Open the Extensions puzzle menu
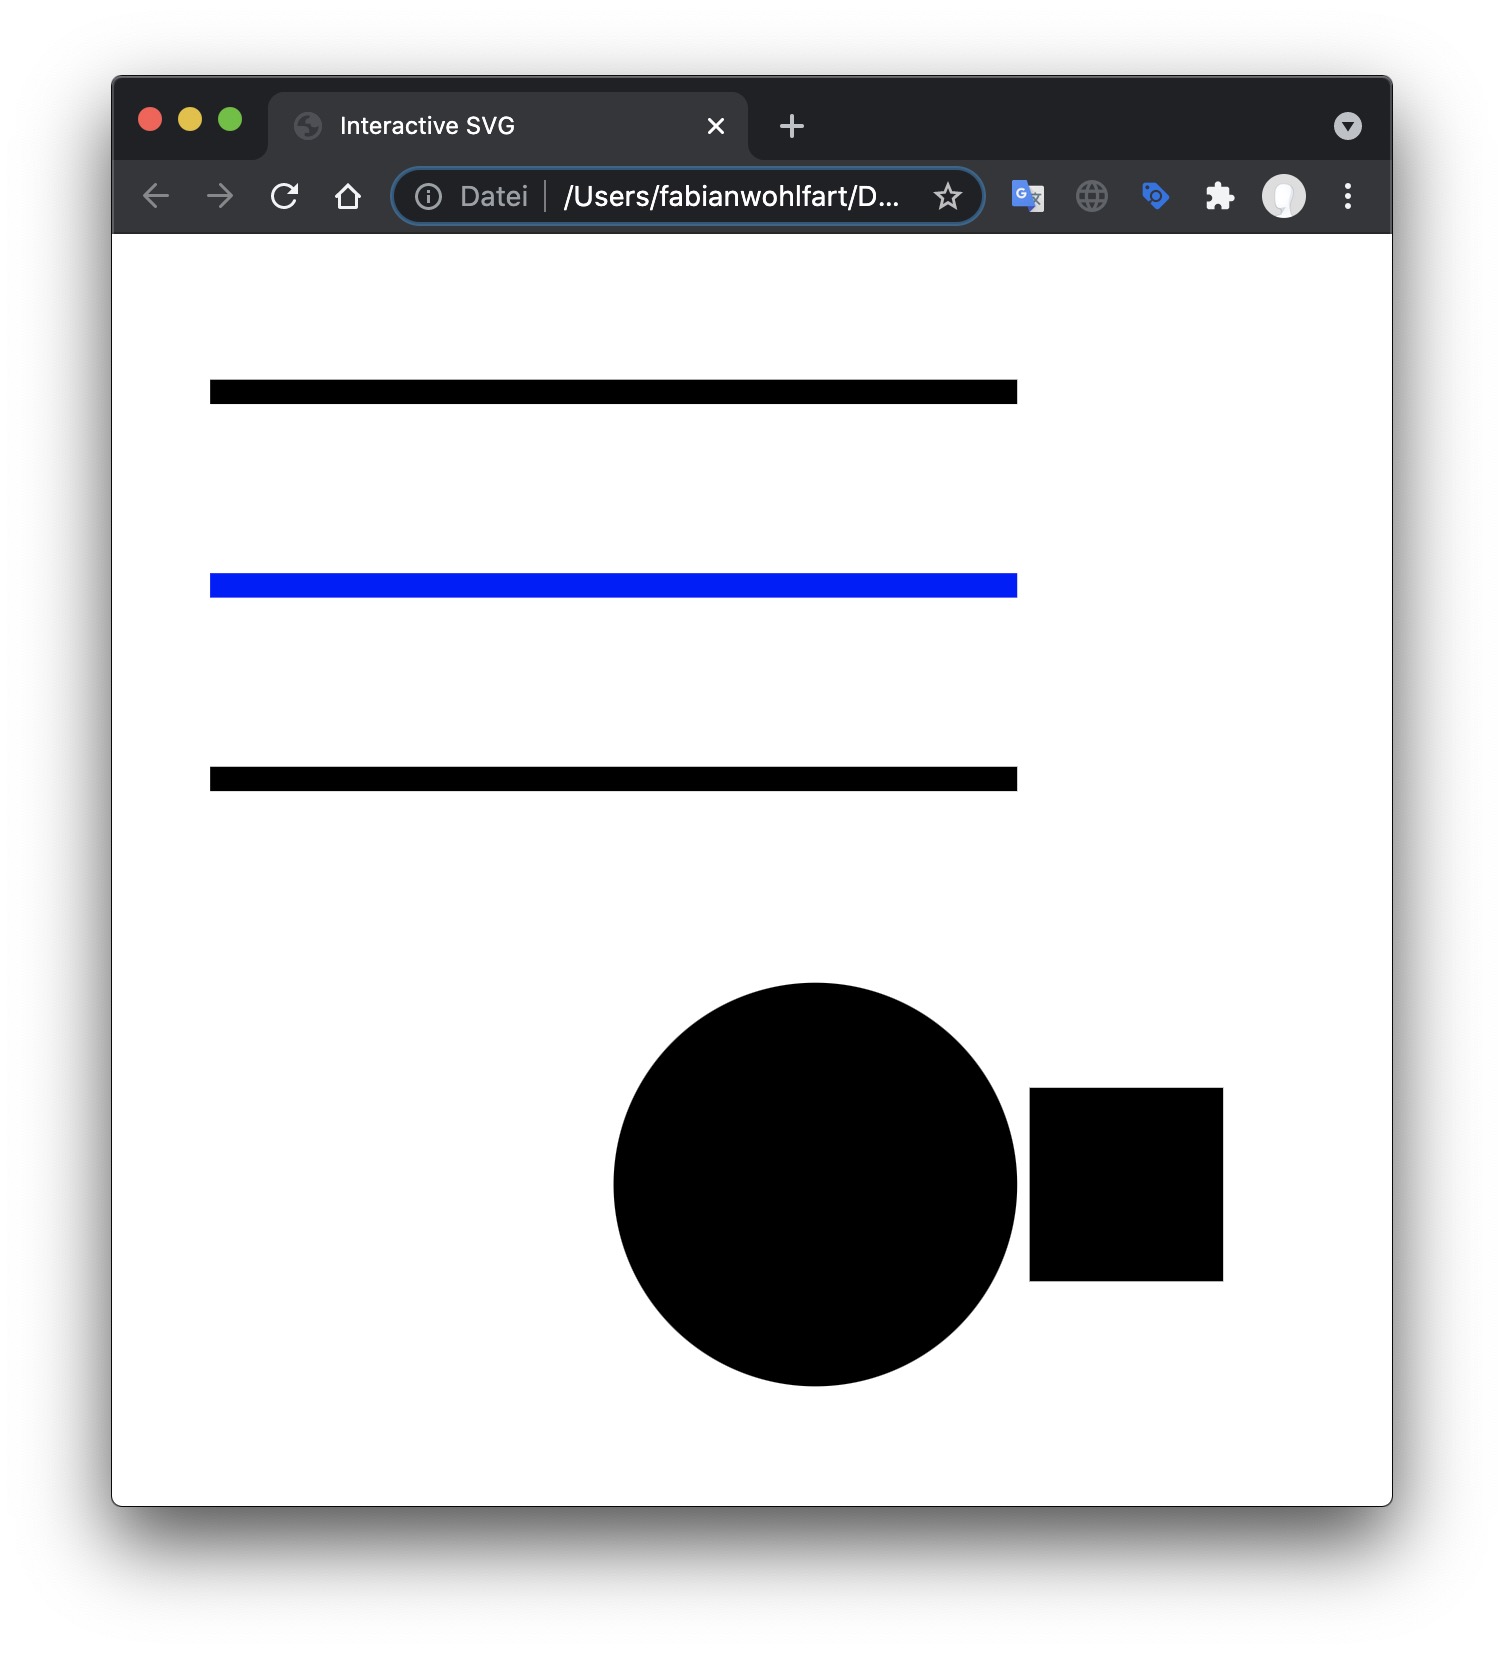The height and width of the screenshot is (1654, 1504). pos(1220,196)
